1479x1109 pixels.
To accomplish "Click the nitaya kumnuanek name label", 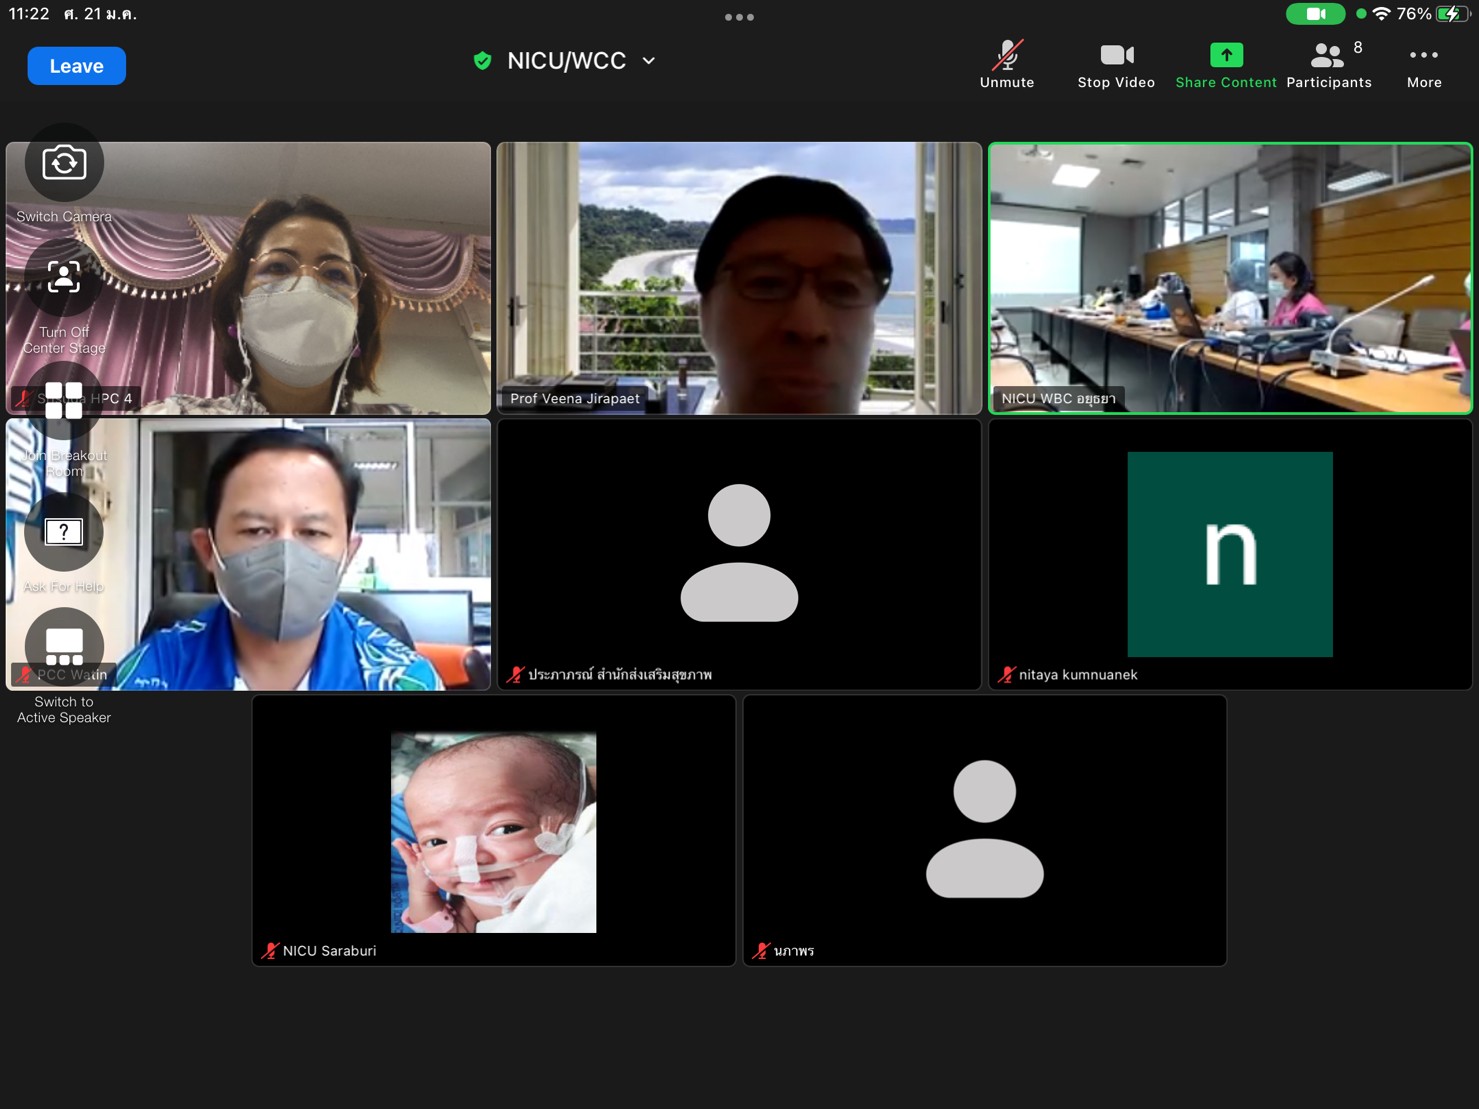I will click(x=1078, y=675).
